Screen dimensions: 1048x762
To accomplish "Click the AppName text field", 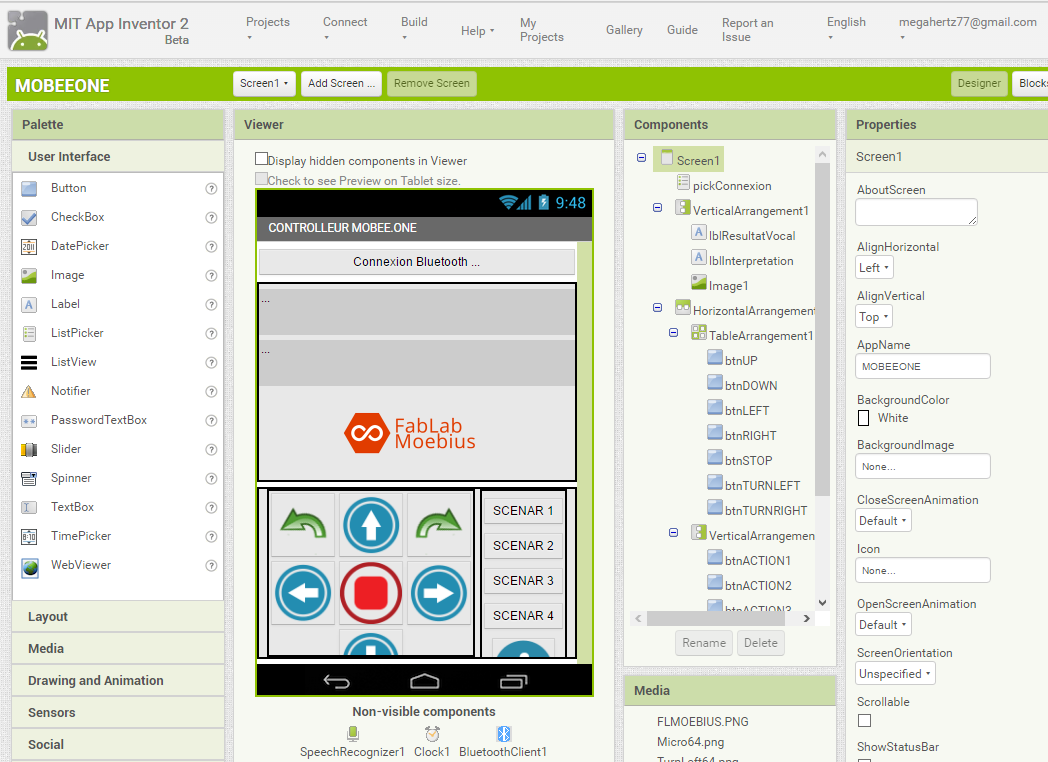I will [922, 366].
